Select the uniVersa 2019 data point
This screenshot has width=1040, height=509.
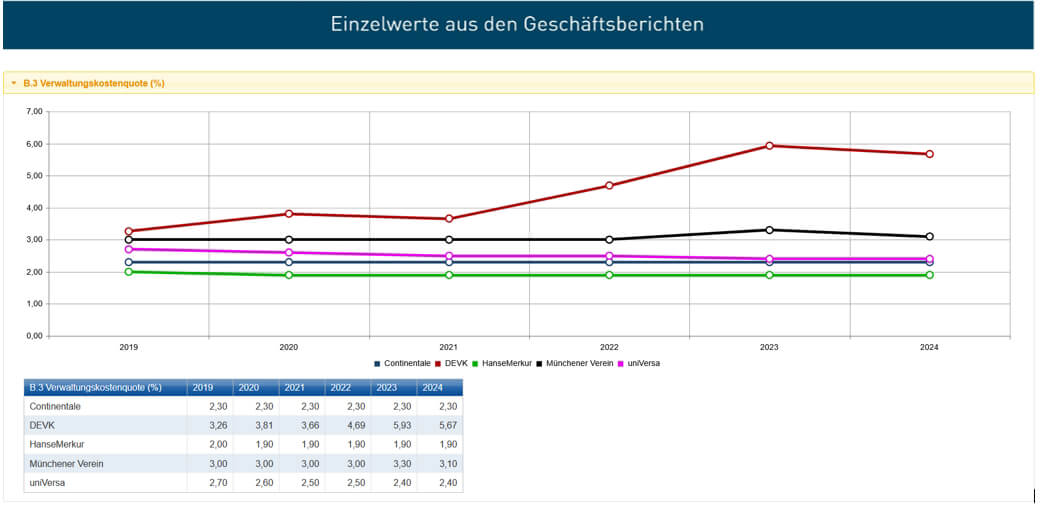129,249
